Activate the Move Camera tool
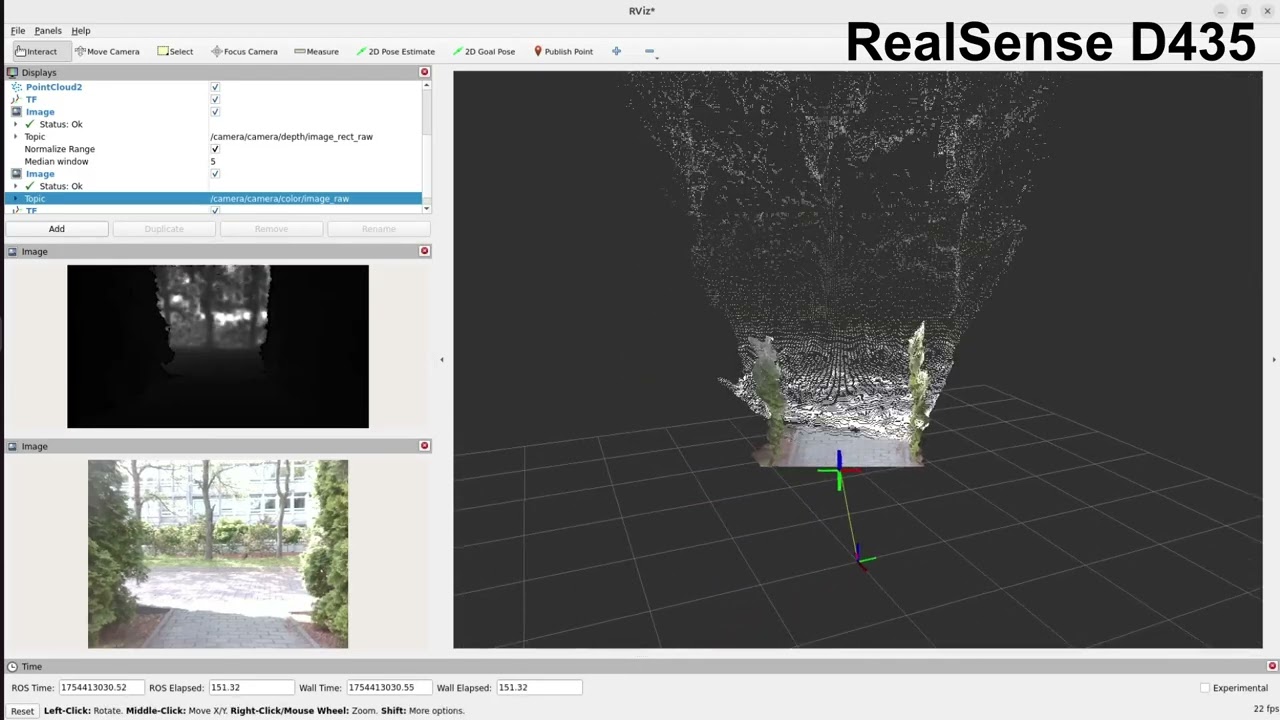1280x720 pixels. pos(107,51)
